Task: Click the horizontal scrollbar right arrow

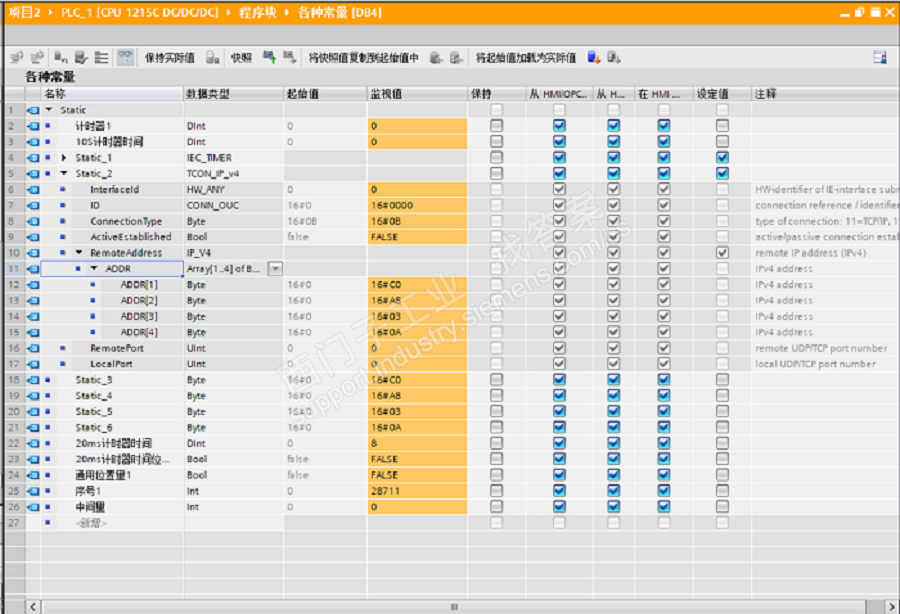Action: [891, 607]
